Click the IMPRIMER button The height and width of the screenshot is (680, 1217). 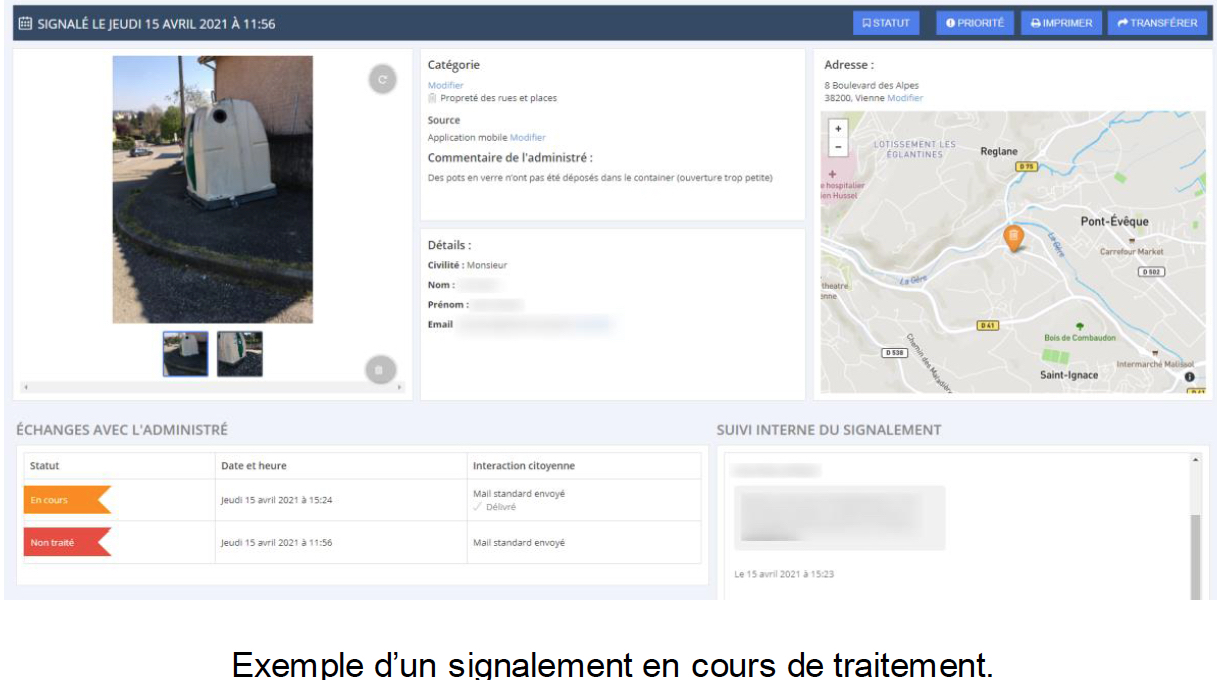pyautogui.click(x=1062, y=23)
